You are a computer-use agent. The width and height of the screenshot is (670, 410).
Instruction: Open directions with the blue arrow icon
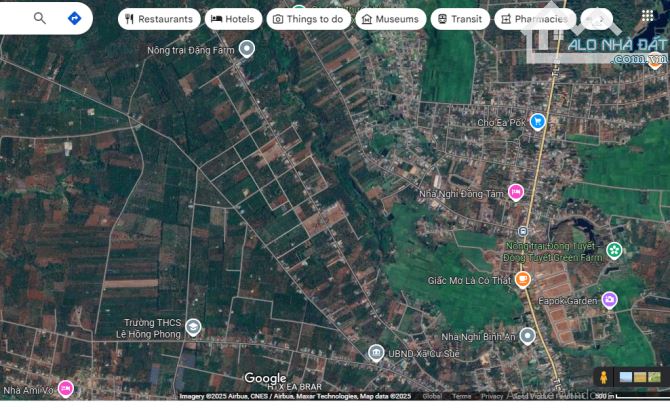pyautogui.click(x=74, y=18)
